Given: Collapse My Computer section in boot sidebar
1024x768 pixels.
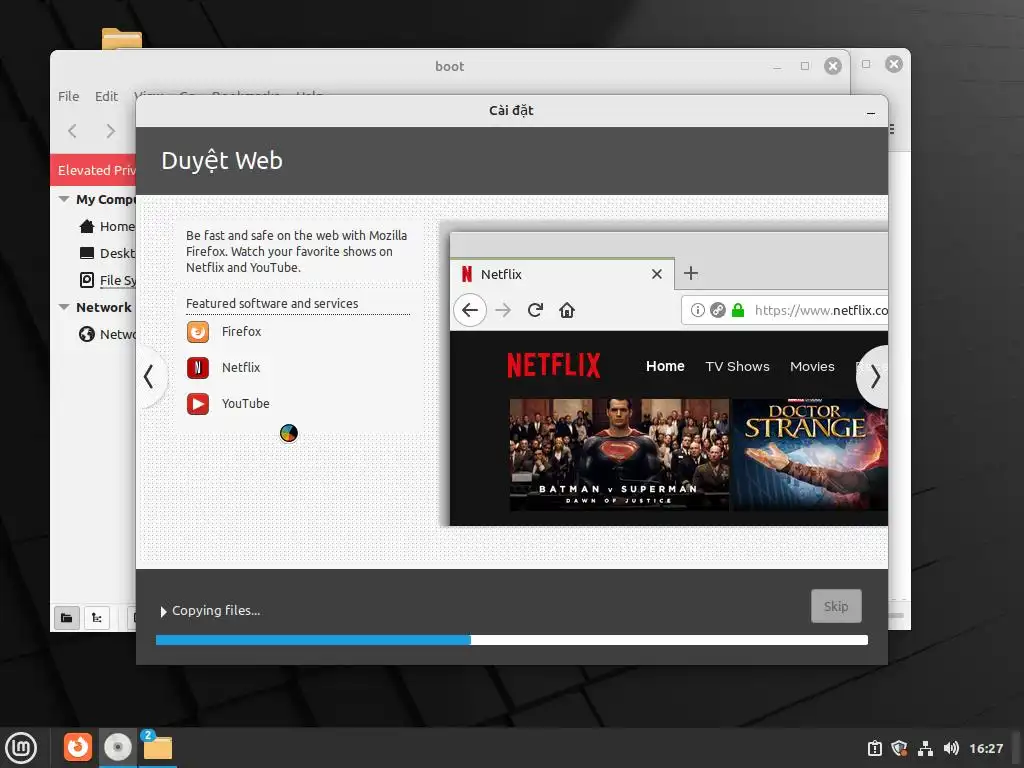Looking at the screenshot, I should click(64, 199).
